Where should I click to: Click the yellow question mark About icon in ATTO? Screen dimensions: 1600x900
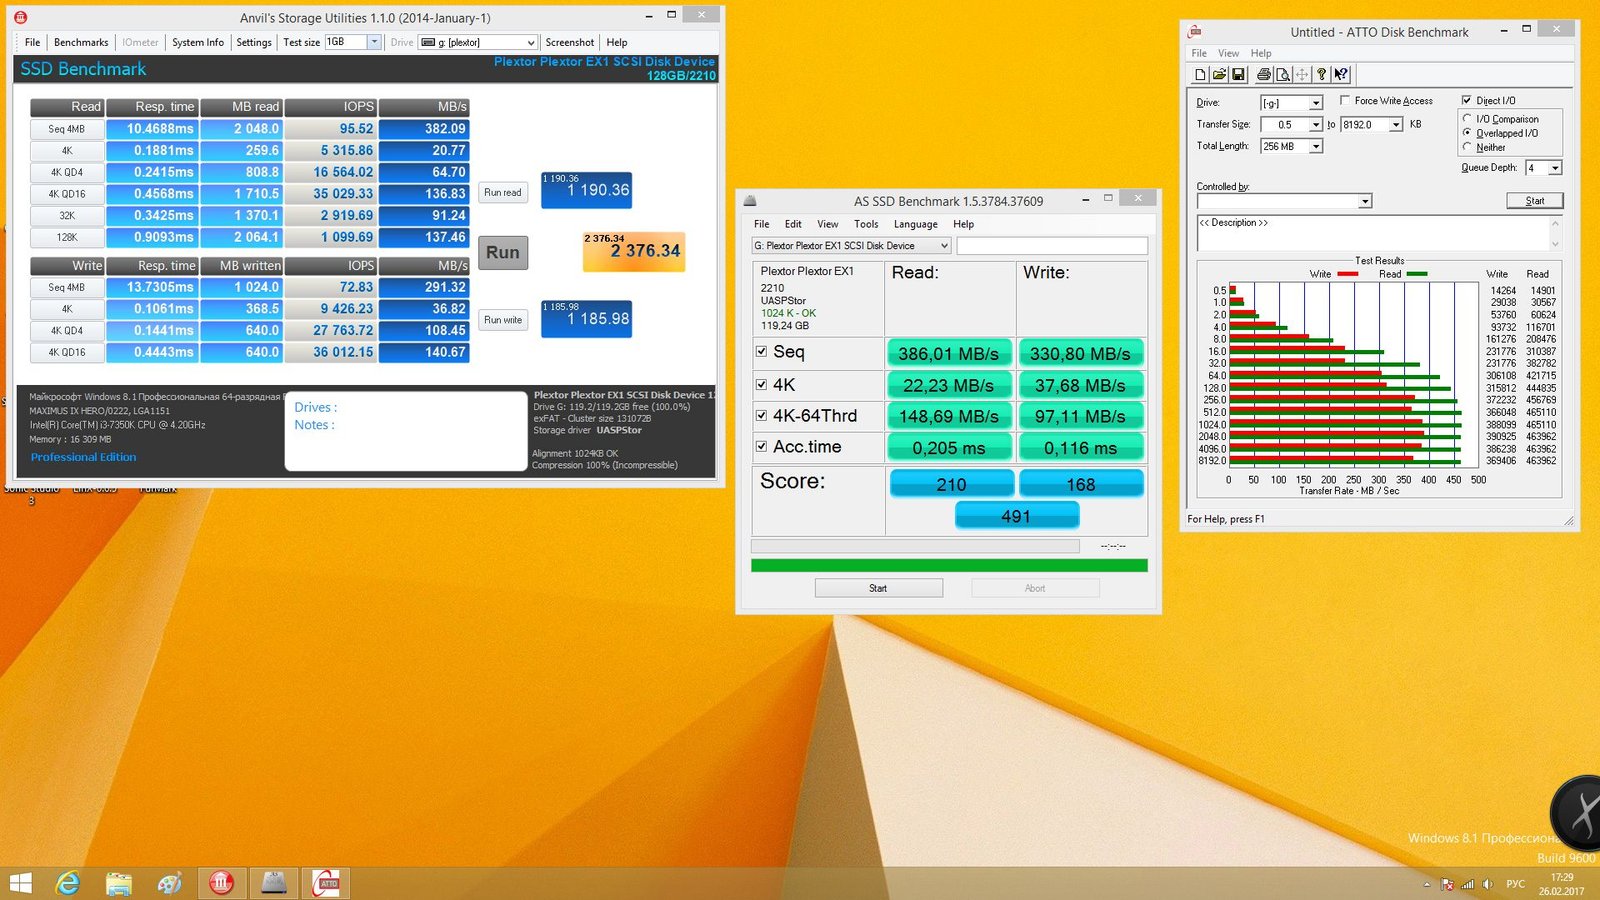[1321, 74]
